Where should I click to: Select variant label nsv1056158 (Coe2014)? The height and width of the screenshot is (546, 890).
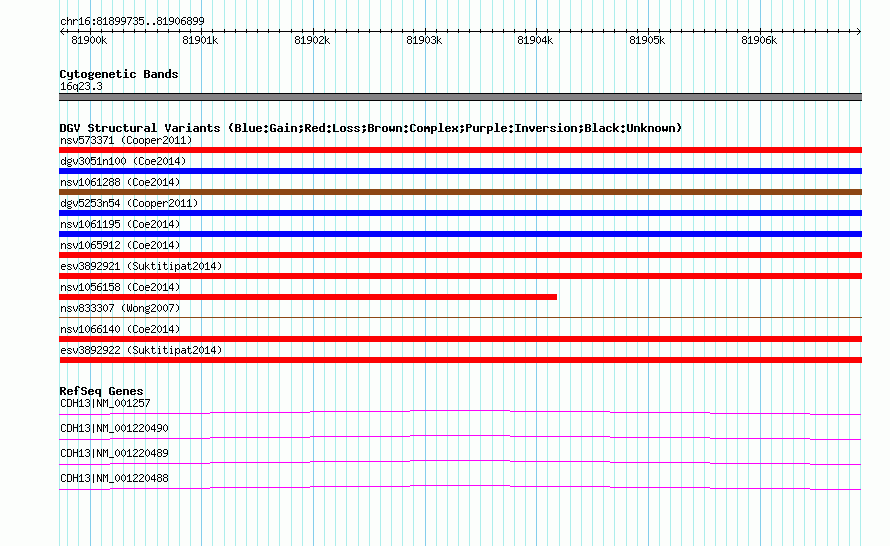[120, 287]
